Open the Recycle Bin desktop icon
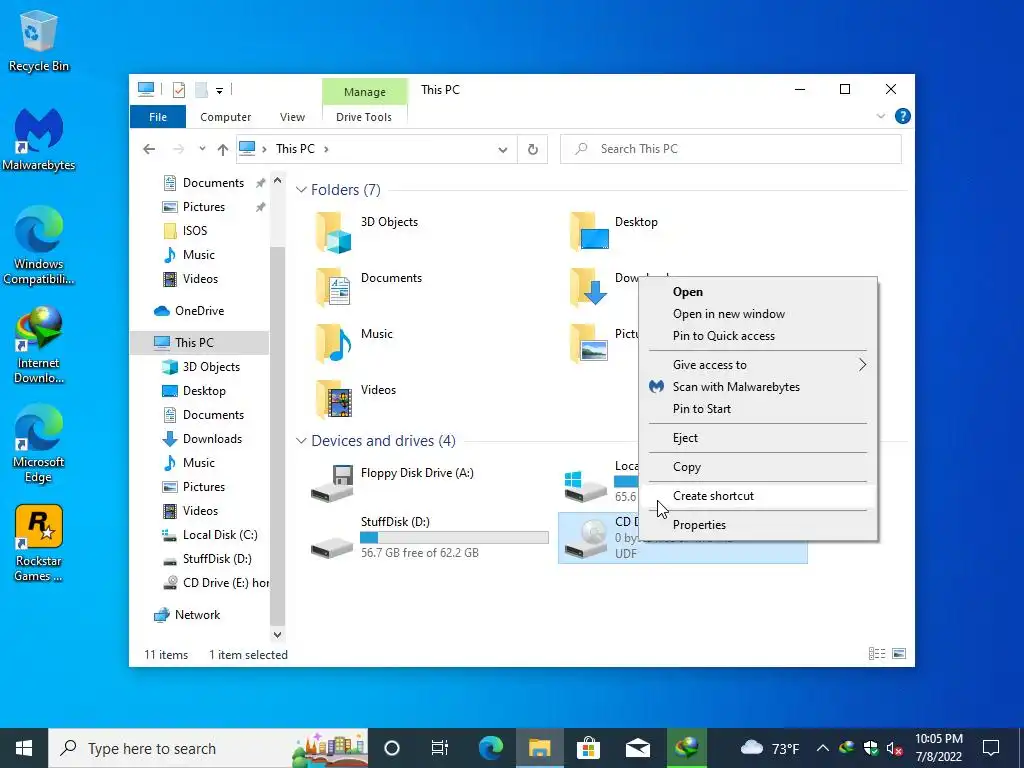1024x768 pixels. tap(39, 40)
